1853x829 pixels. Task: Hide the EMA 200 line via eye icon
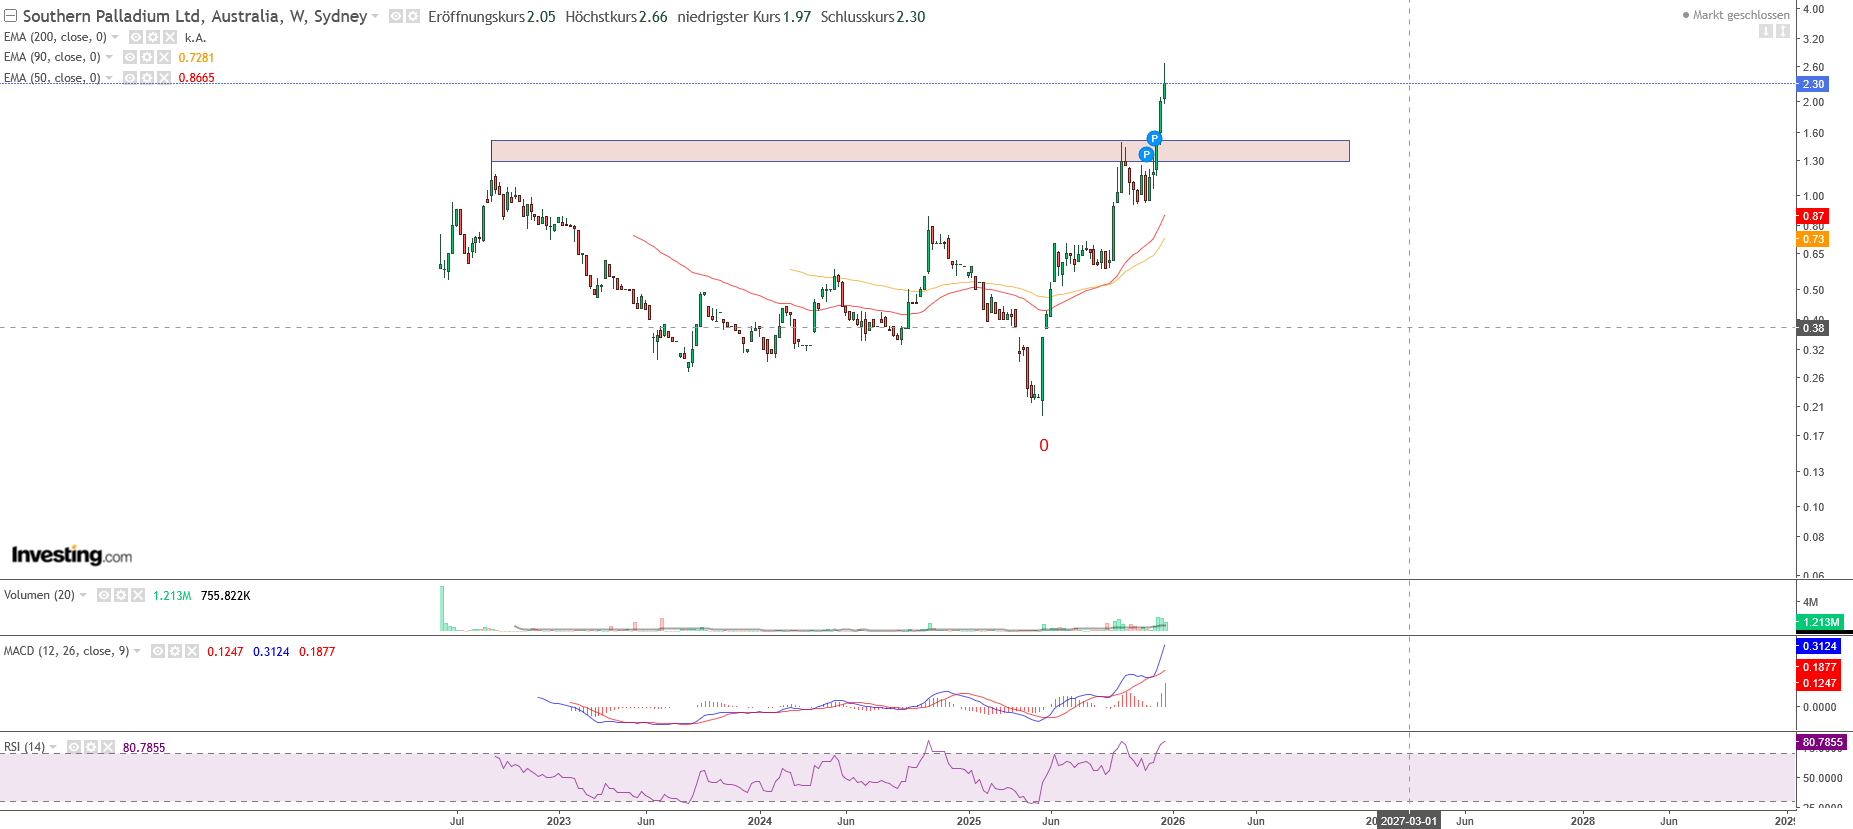(135, 37)
